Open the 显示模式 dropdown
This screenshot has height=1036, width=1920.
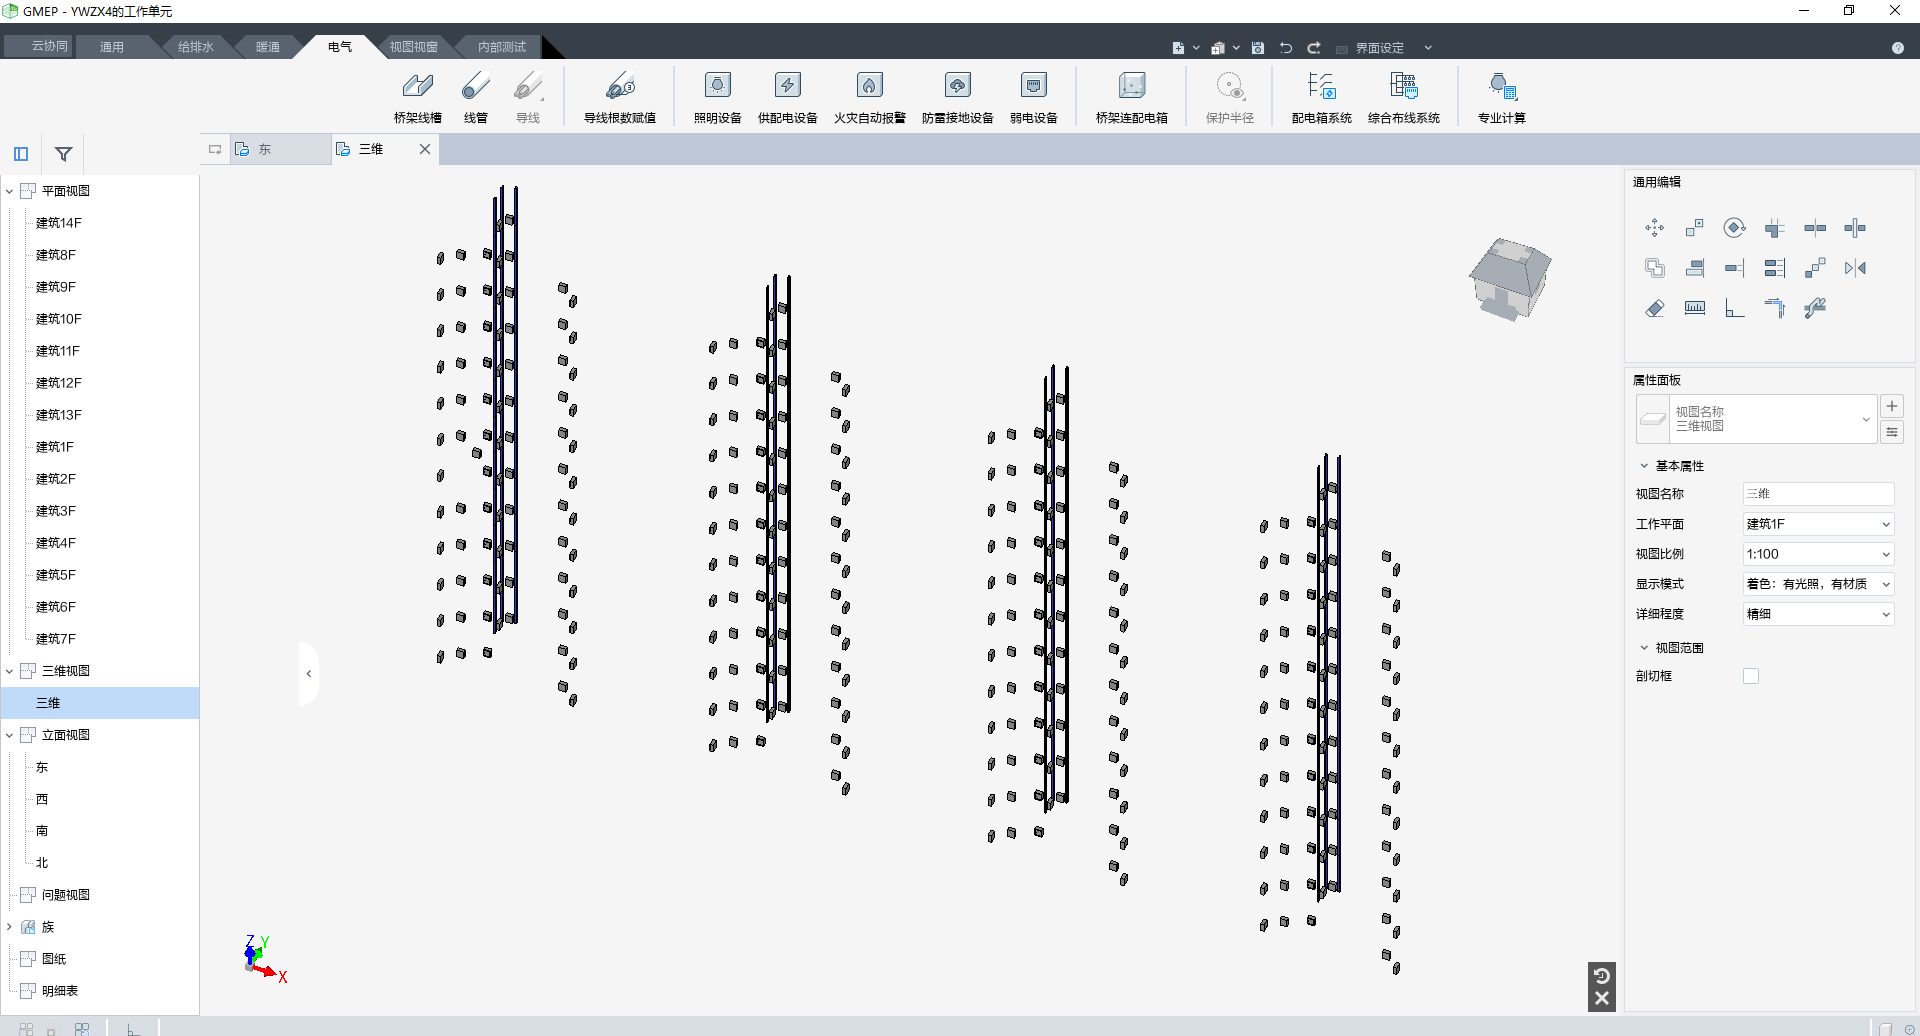click(x=1818, y=584)
